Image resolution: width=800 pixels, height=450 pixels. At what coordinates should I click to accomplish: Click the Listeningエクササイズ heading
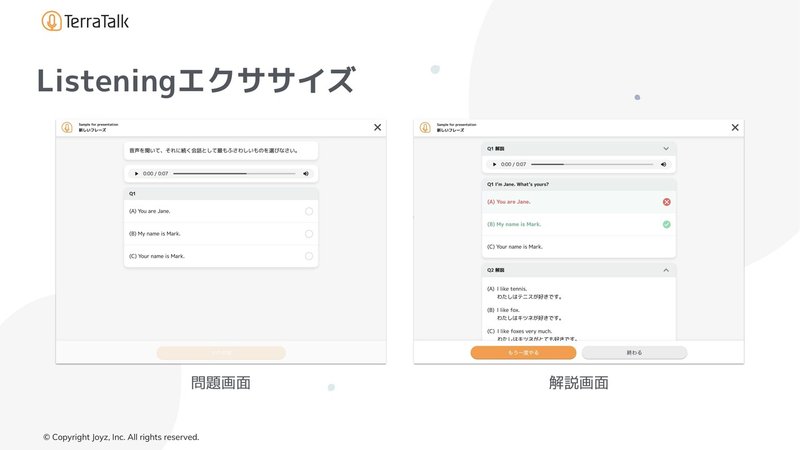coord(196,81)
